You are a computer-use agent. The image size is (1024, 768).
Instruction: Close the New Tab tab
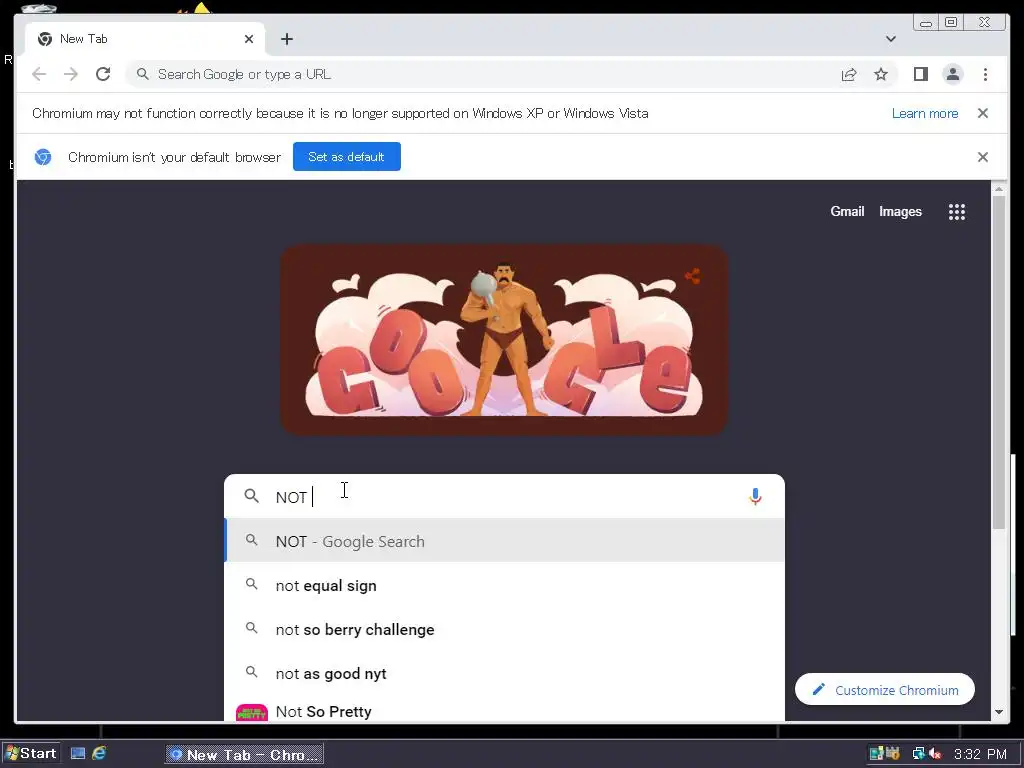pos(249,39)
